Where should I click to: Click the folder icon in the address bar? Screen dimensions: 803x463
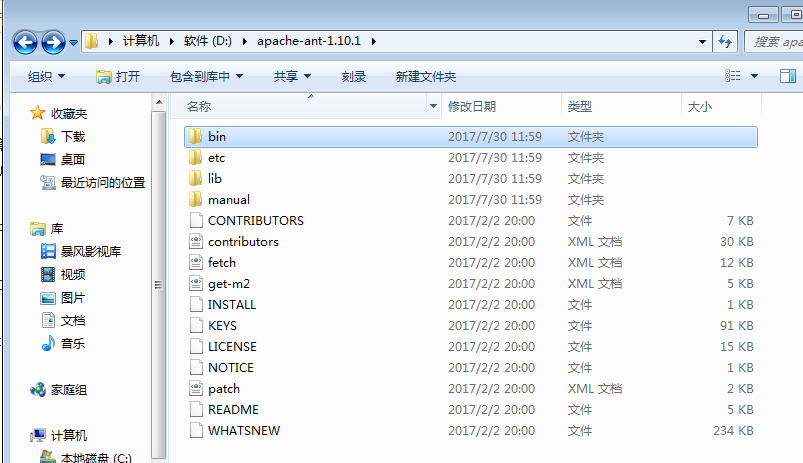pos(92,41)
